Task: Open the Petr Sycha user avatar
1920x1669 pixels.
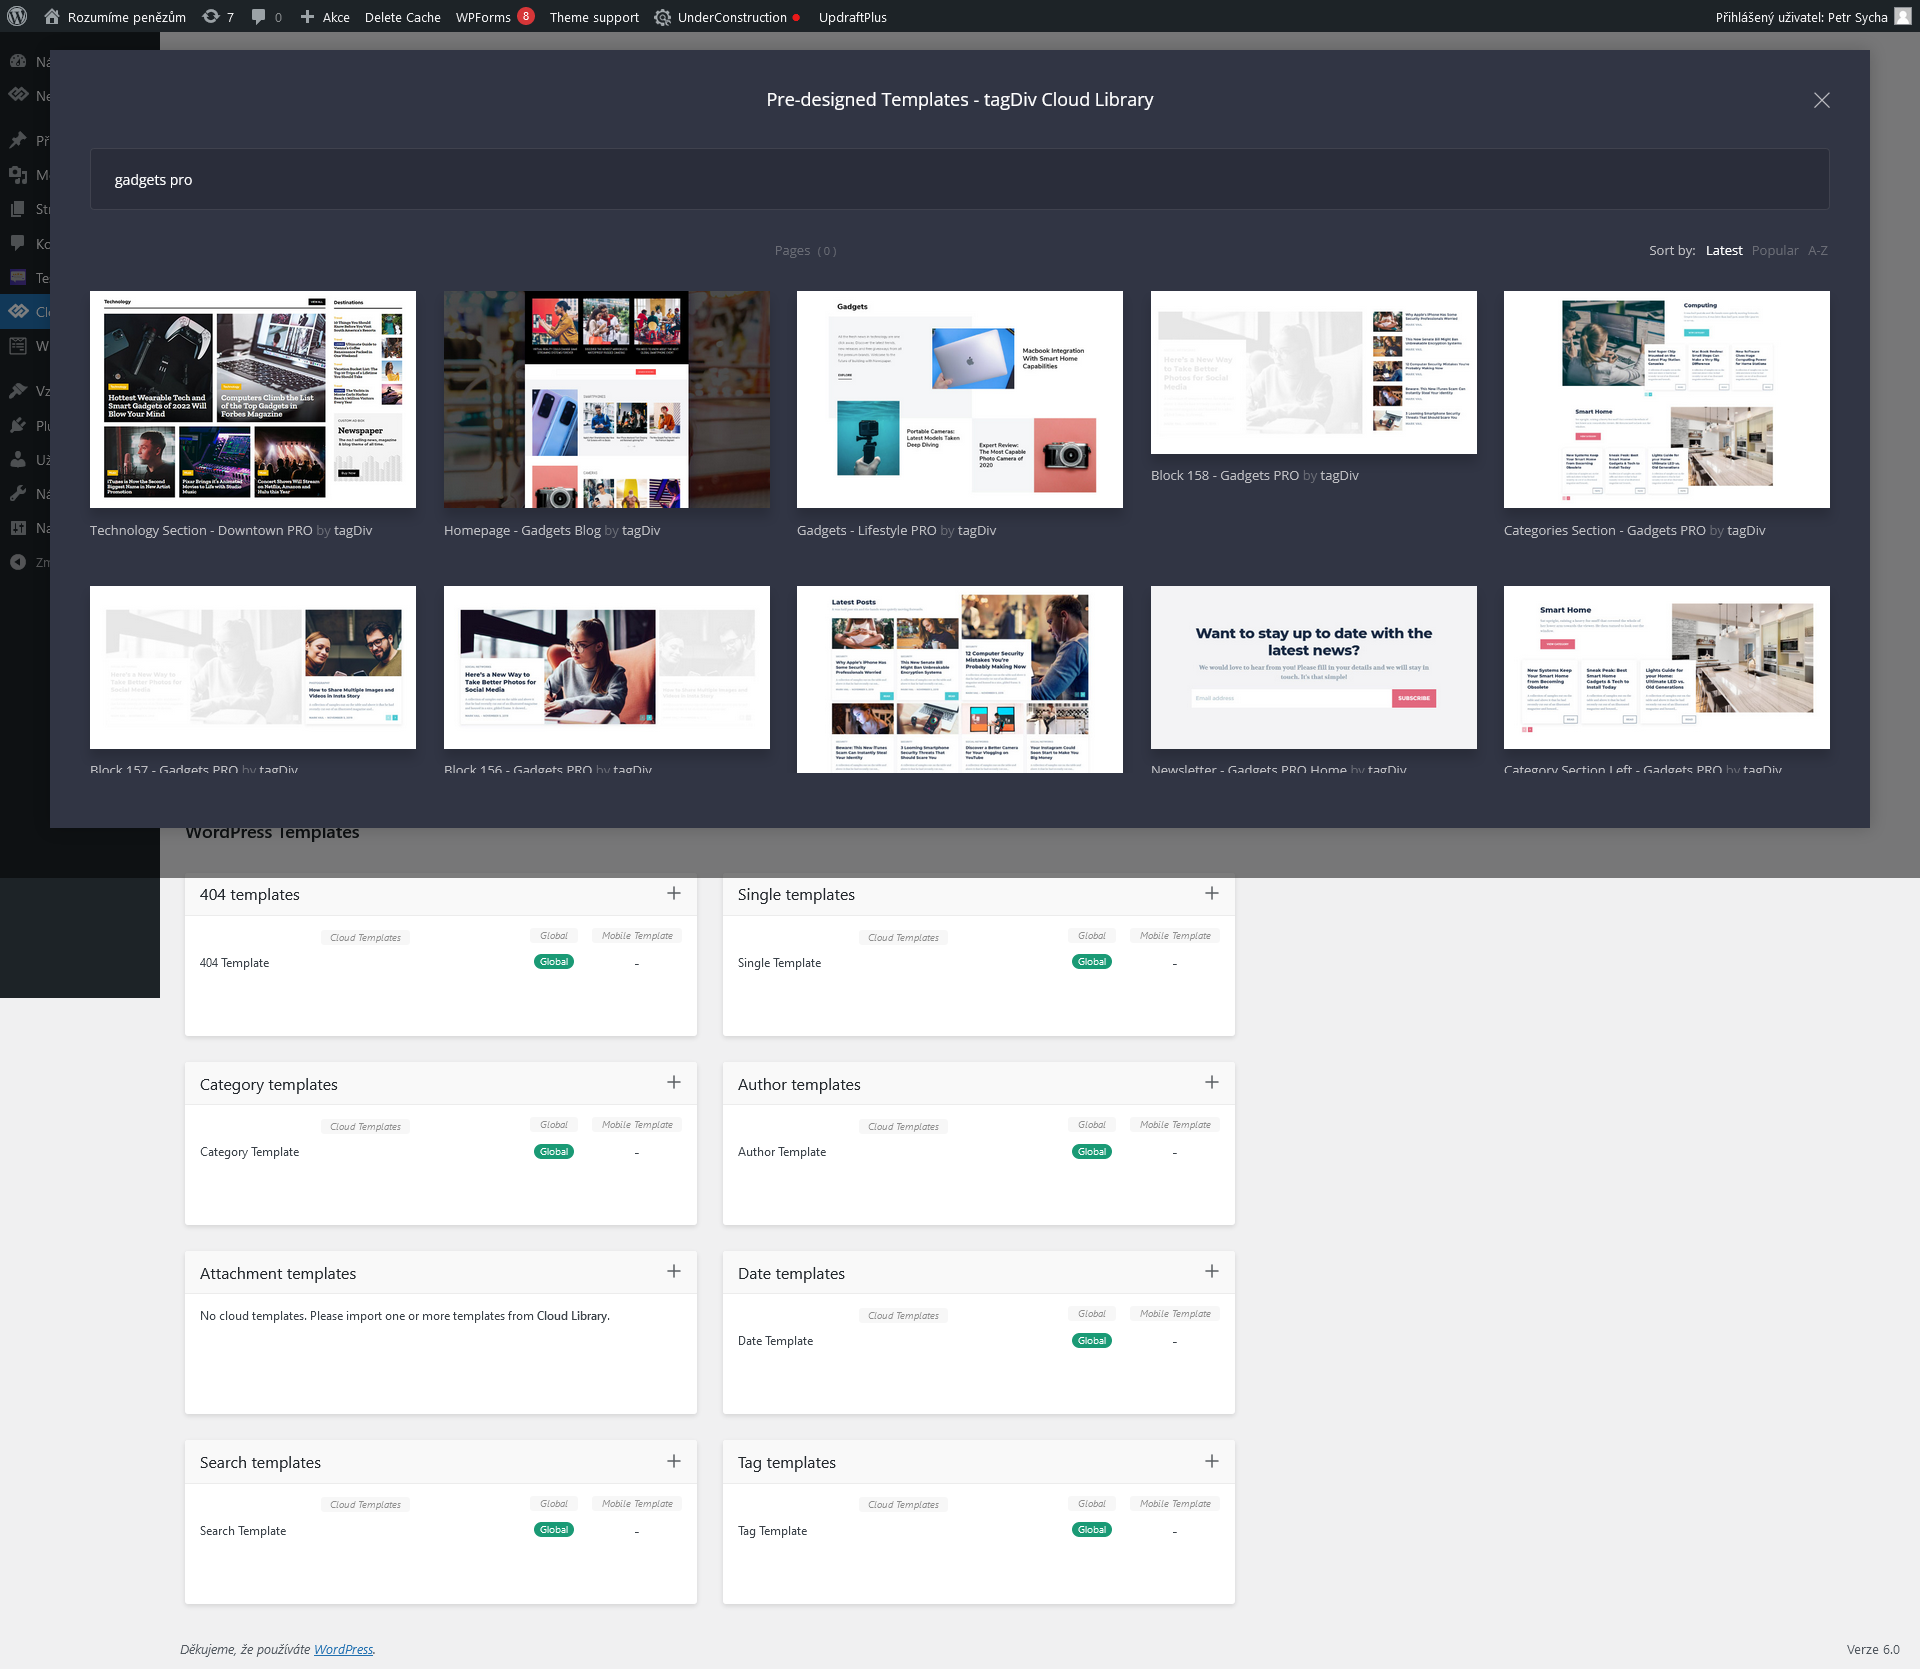Action: (x=1902, y=17)
